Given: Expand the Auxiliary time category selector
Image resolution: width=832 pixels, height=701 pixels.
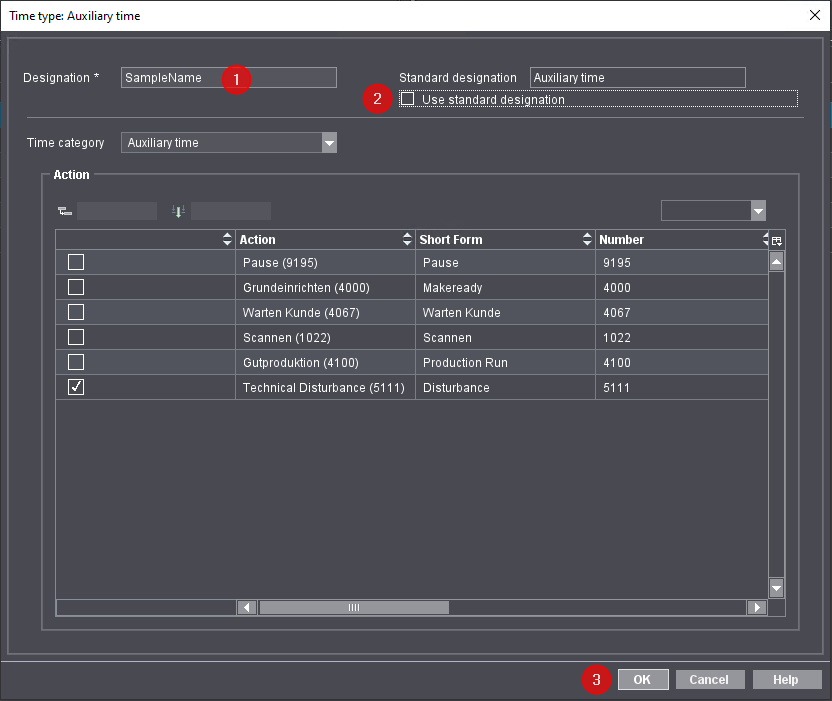Looking at the screenshot, I should pyautogui.click(x=330, y=142).
